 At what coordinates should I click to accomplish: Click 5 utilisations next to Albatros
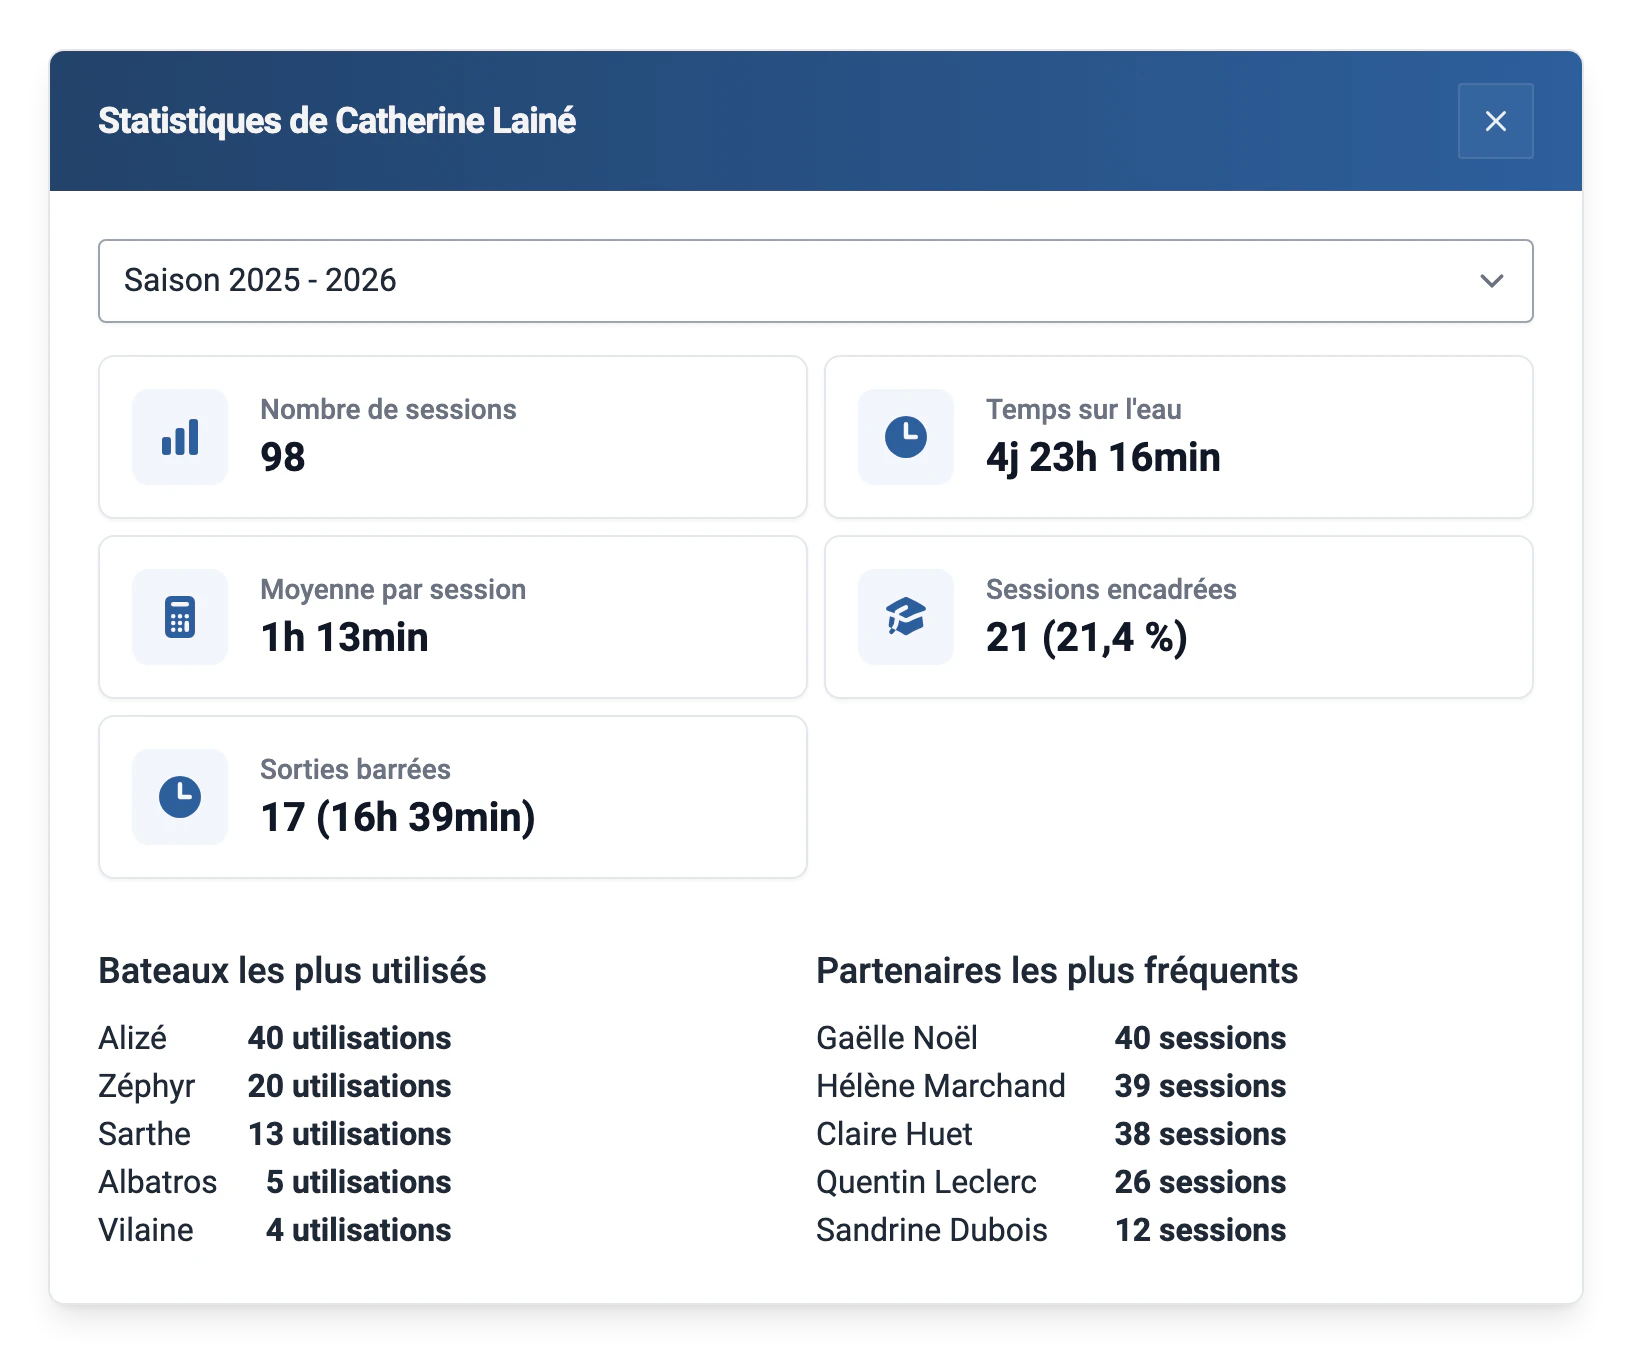point(358,1182)
